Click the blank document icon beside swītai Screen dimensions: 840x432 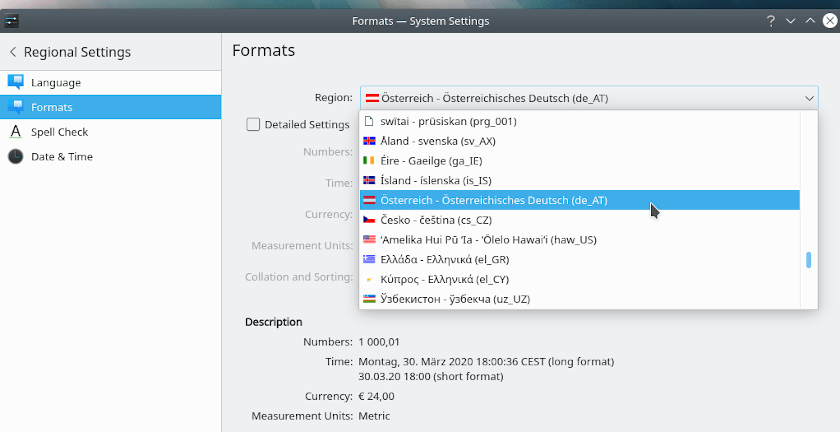[x=369, y=121]
